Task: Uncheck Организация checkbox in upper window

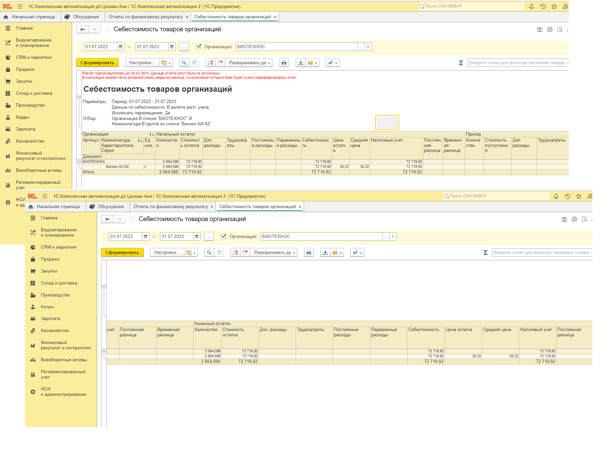Action: coord(199,46)
